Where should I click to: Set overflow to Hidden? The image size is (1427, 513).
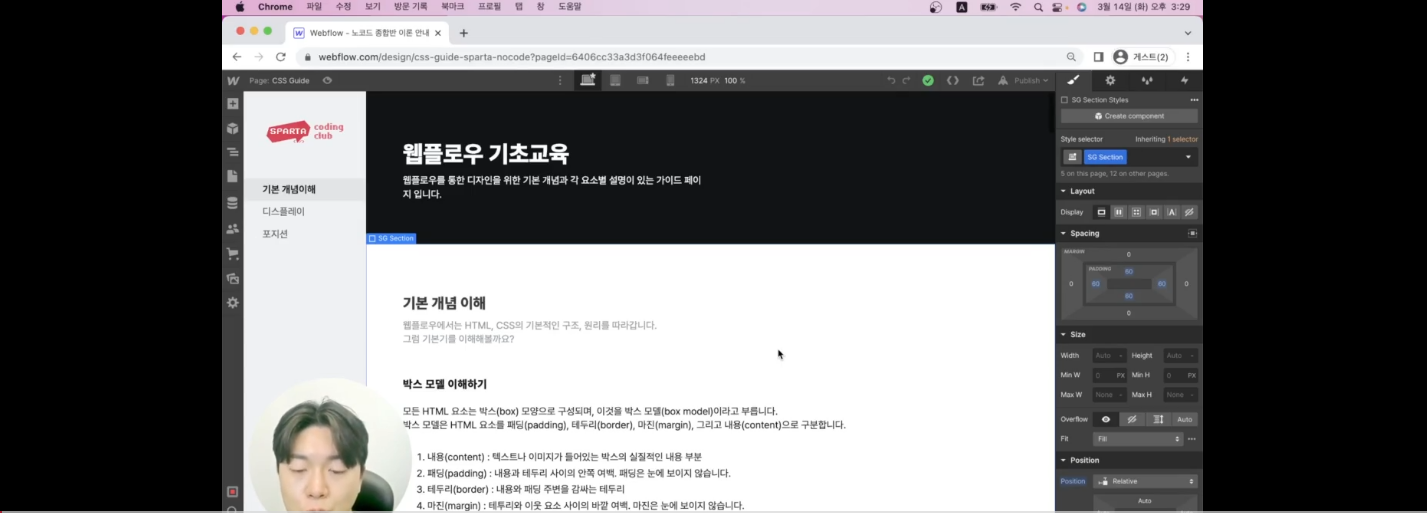(1132, 419)
